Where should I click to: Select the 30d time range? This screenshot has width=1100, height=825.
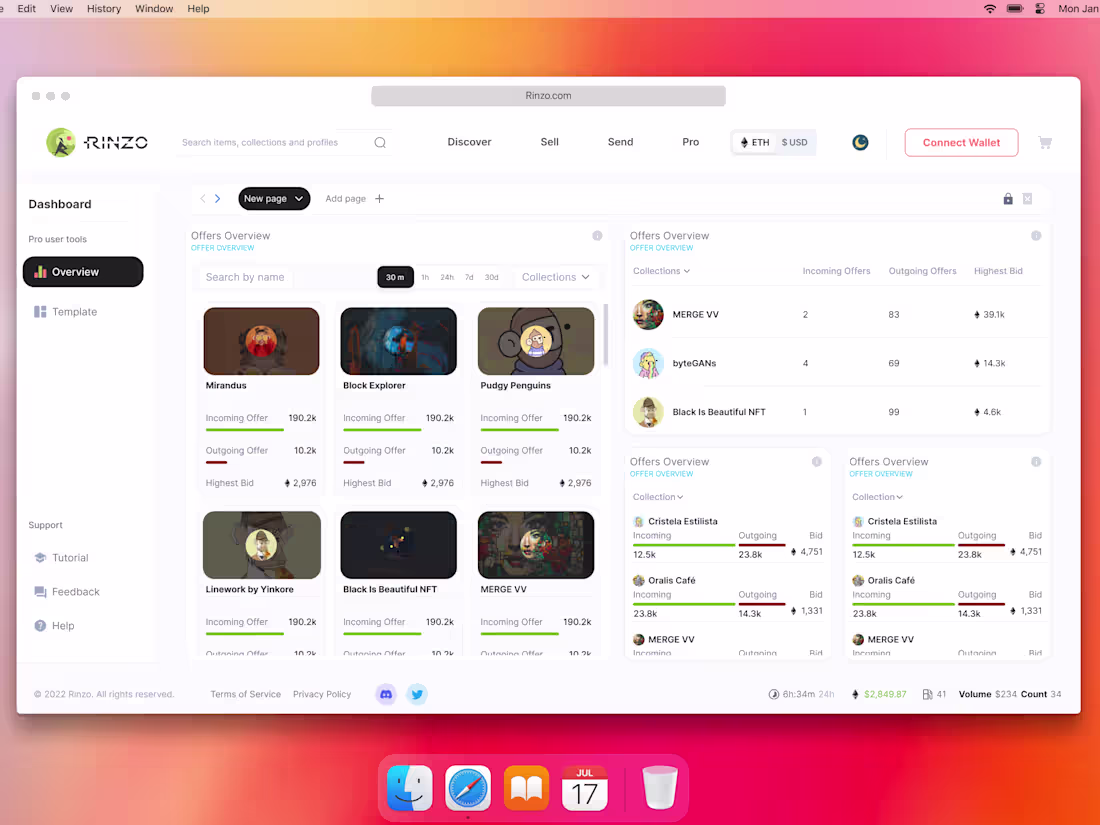pyautogui.click(x=492, y=277)
